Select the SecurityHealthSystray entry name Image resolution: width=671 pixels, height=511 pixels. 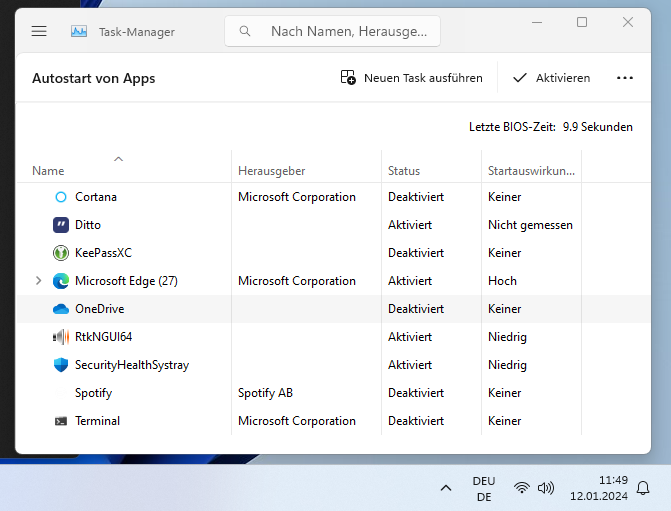point(132,365)
